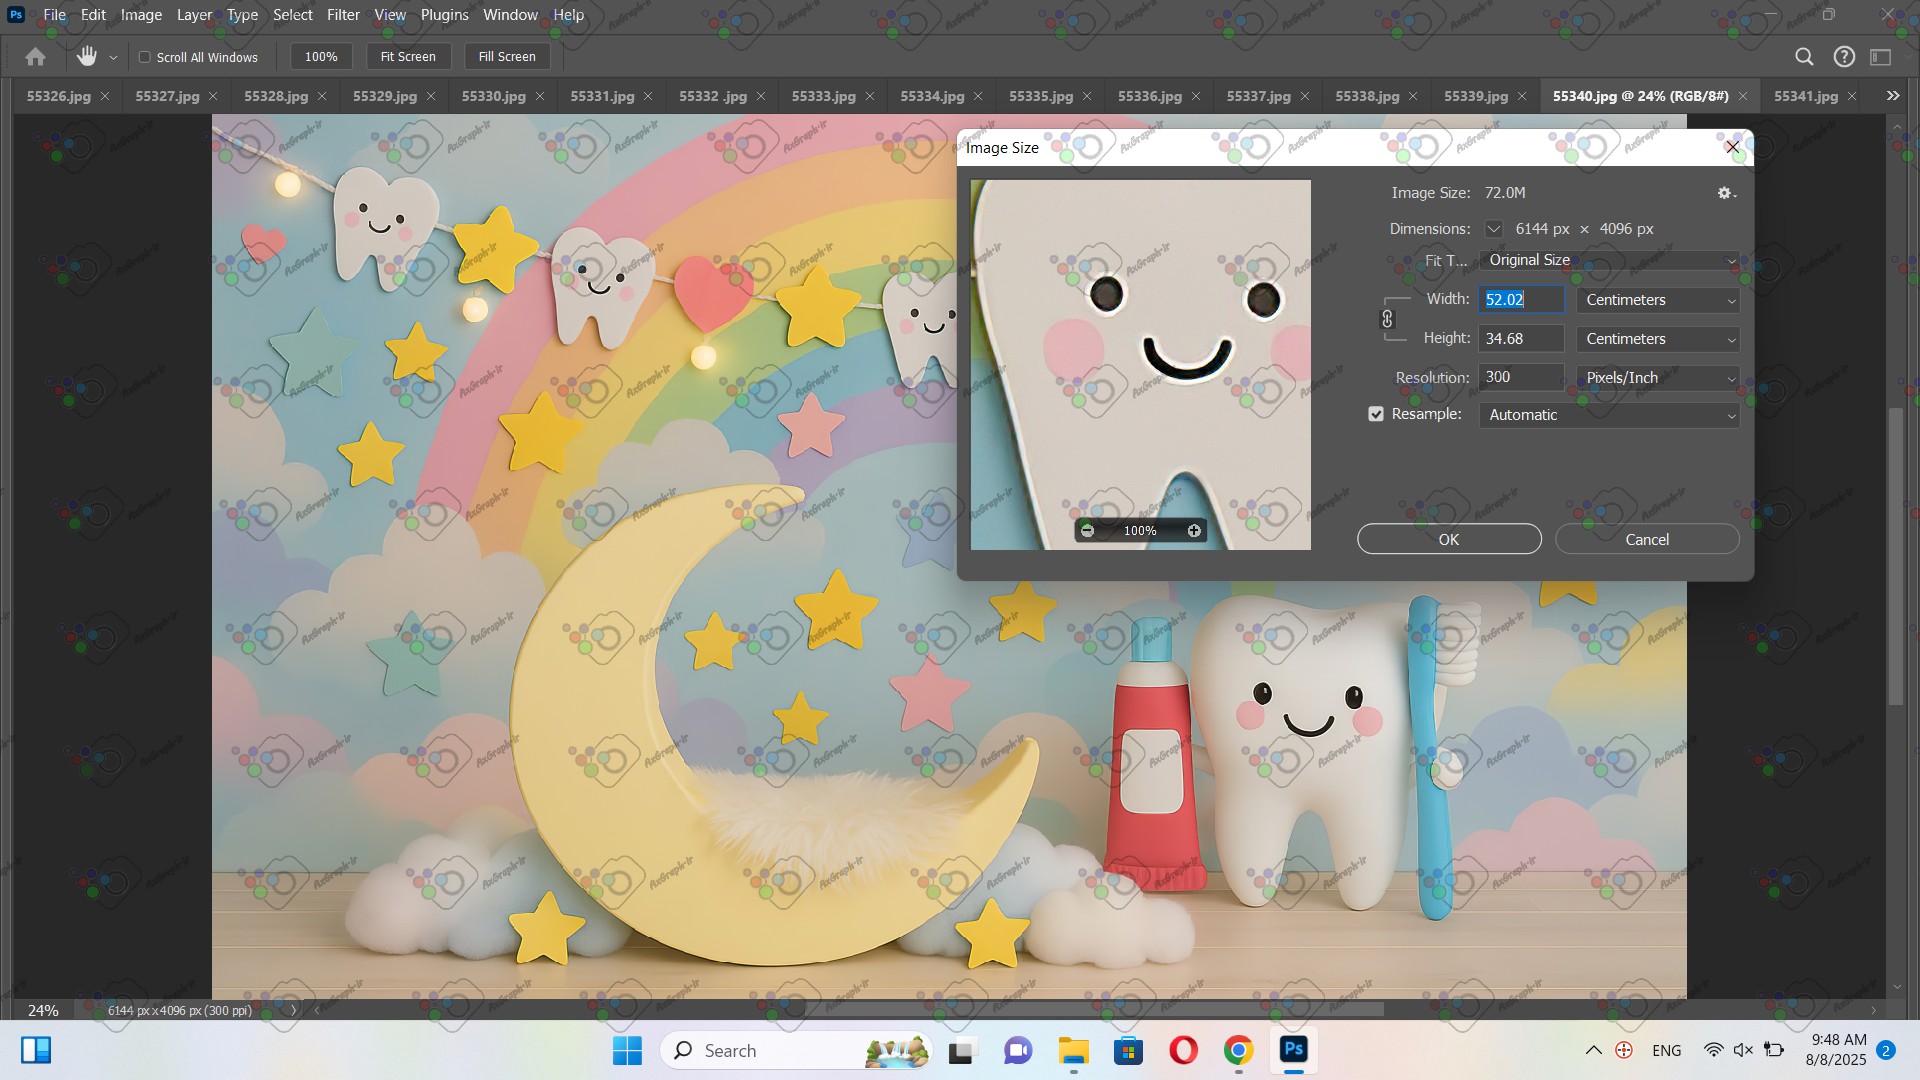Viewport: 1920px width, 1080px height.
Task: Zoom in the Image Size preview
Action: tap(1194, 531)
